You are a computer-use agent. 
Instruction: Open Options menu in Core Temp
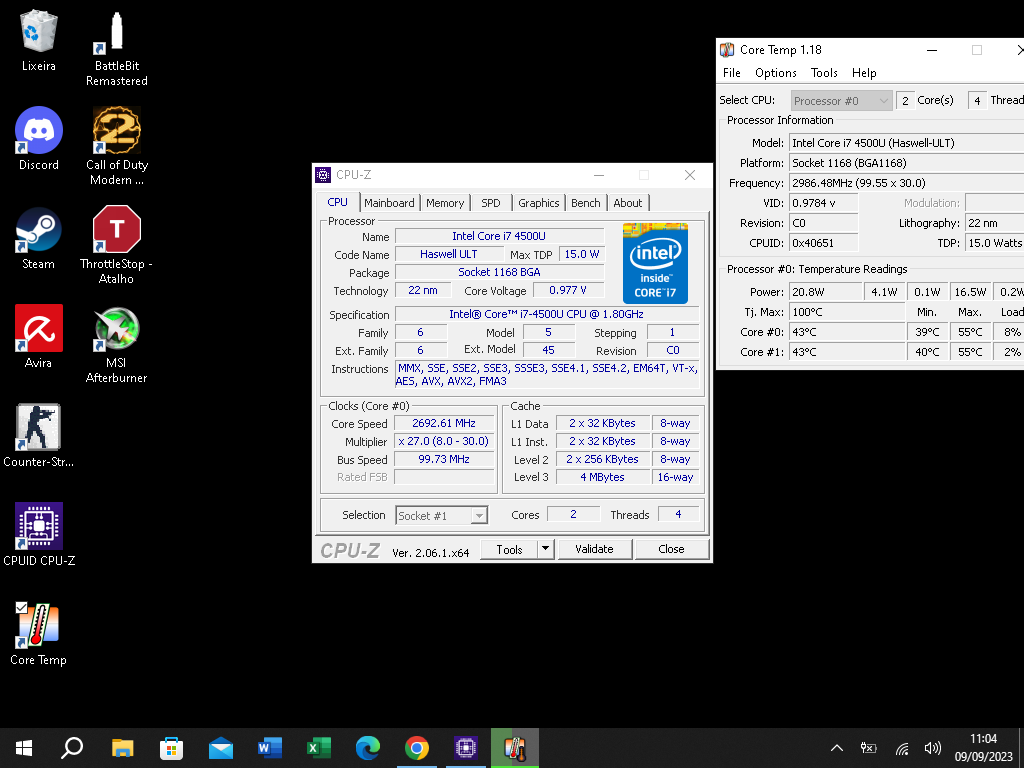click(776, 72)
